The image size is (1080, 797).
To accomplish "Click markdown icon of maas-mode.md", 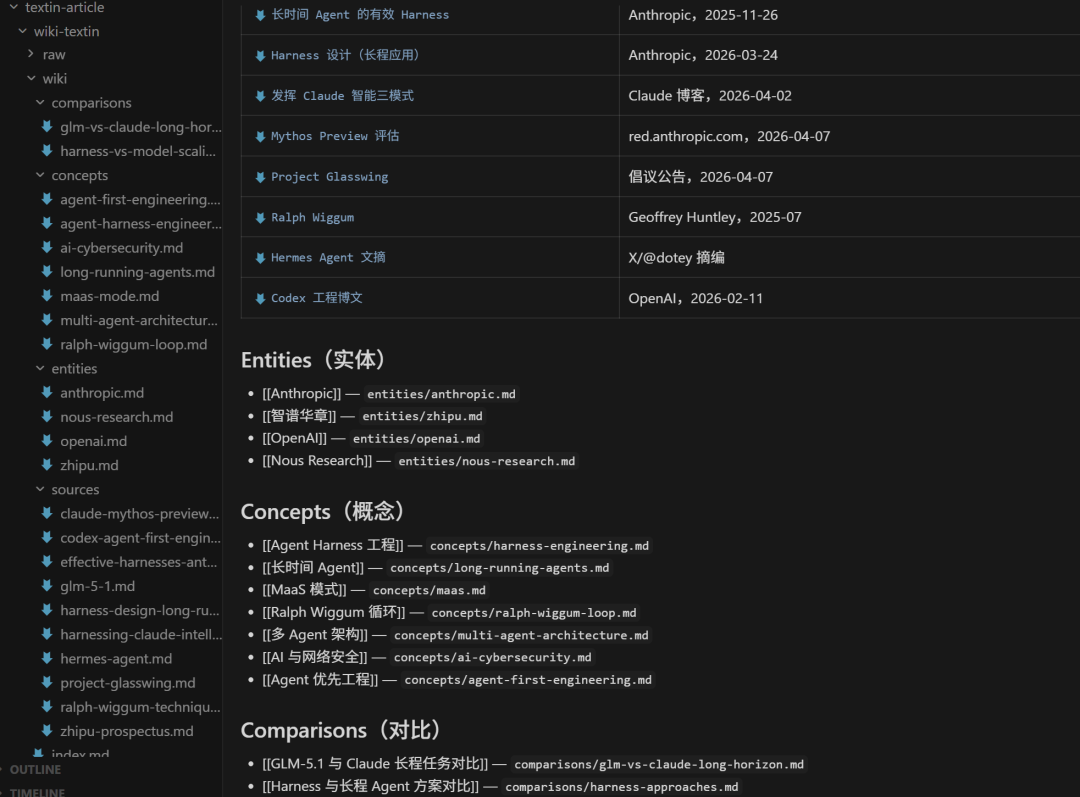I will click(47, 296).
